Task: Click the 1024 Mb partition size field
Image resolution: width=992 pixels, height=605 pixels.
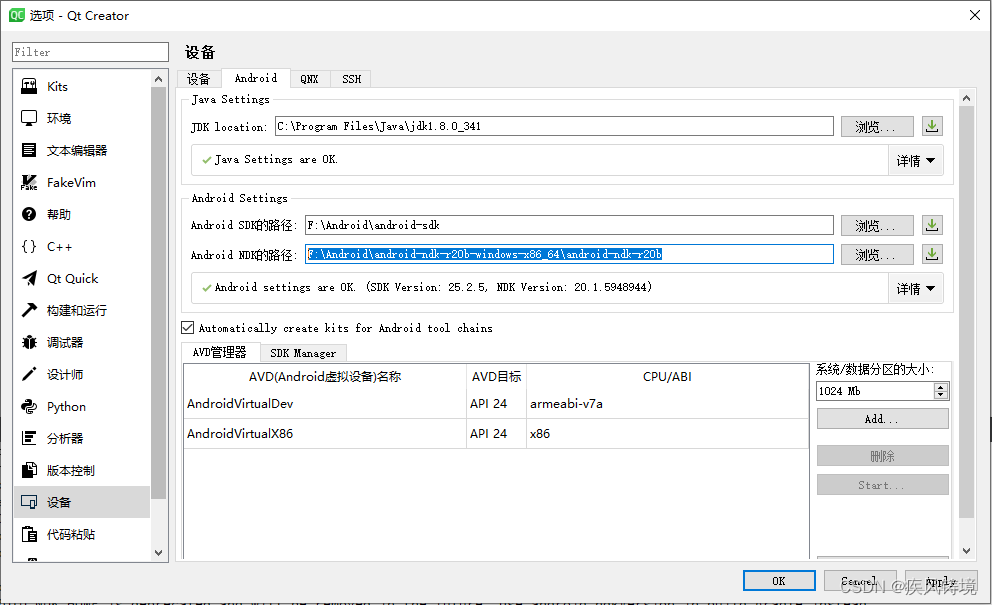Action: point(876,391)
